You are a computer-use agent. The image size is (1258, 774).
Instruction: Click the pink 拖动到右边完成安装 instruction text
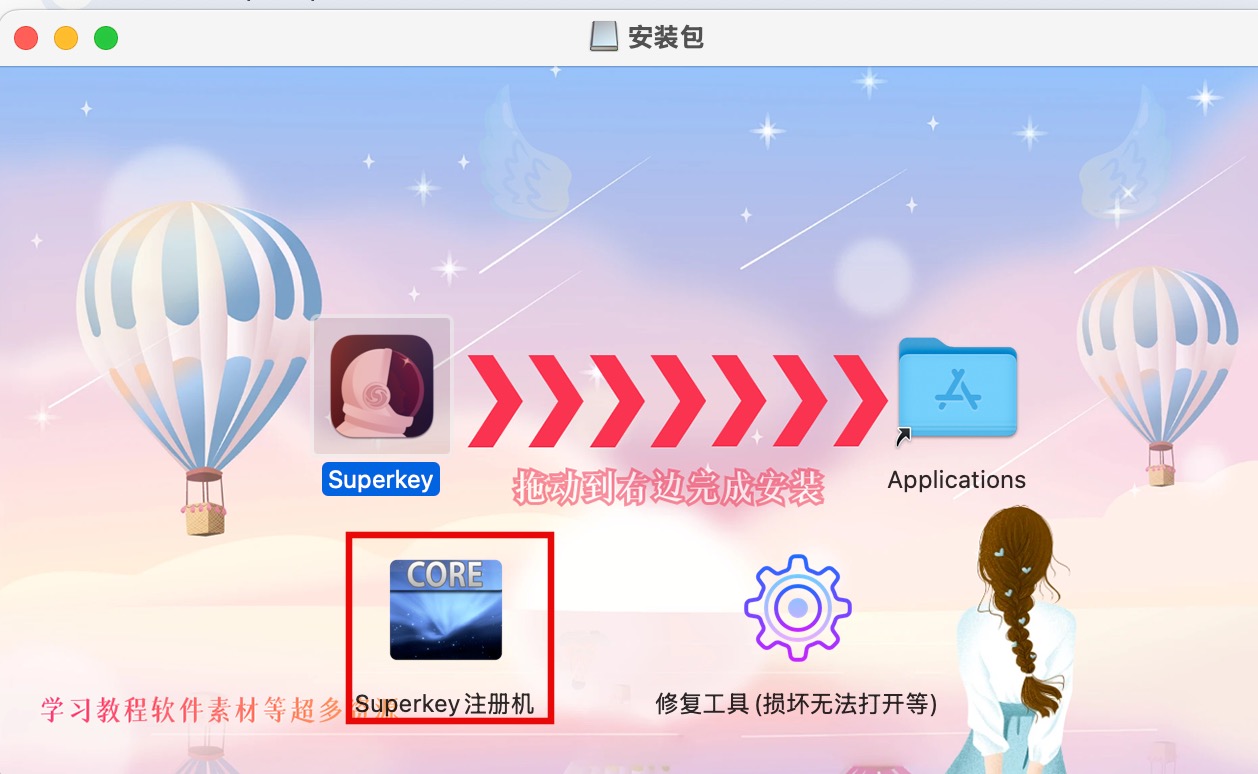(668, 488)
